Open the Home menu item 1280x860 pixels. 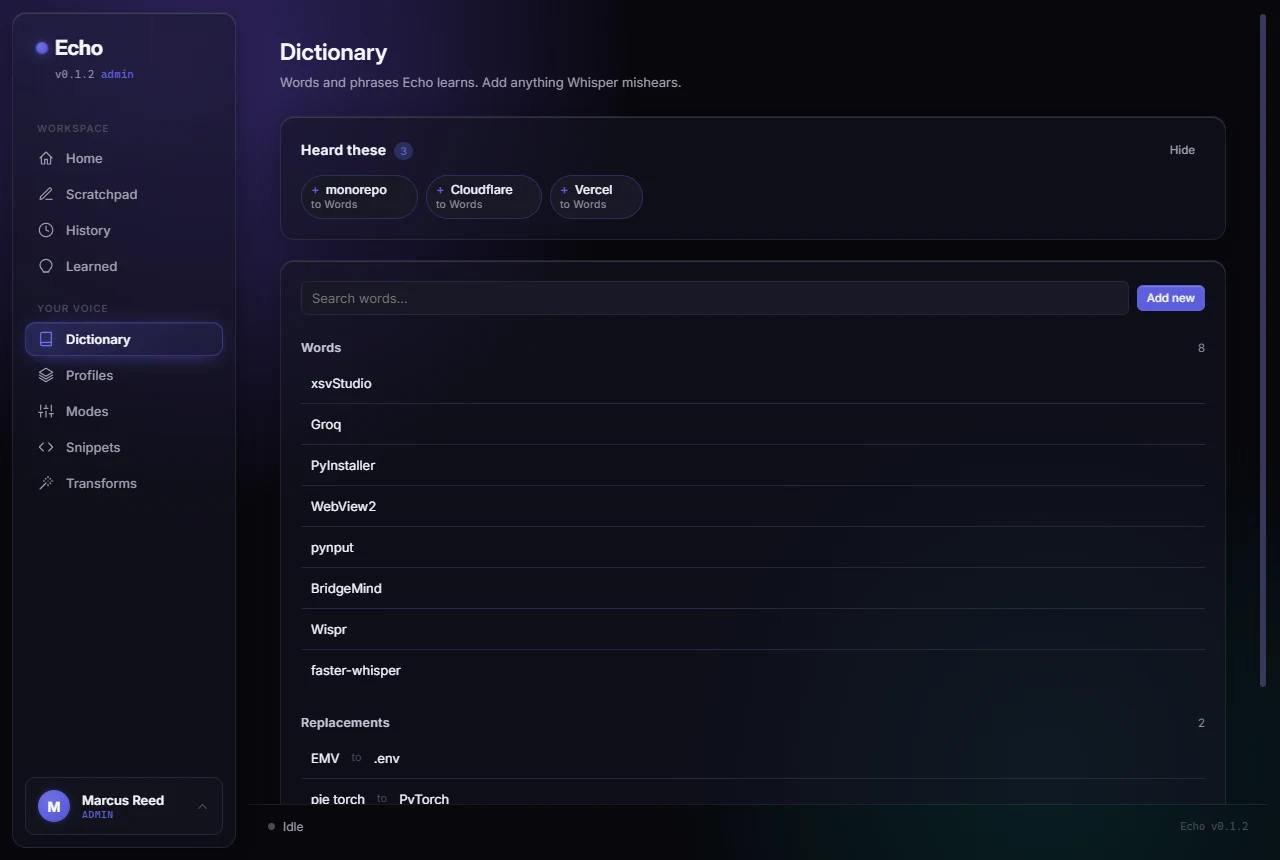point(124,158)
